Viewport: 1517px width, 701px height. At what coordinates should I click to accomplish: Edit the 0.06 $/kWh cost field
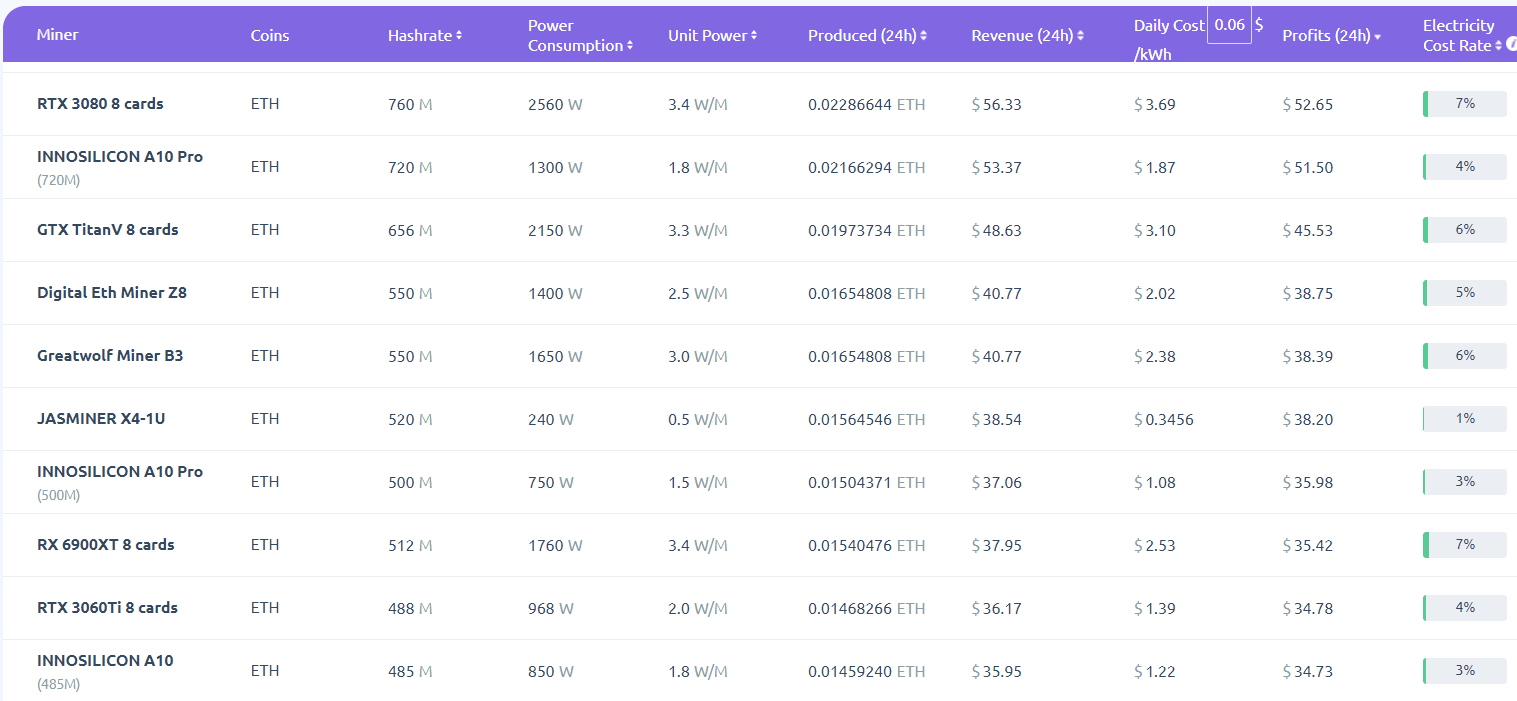coord(1229,25)
